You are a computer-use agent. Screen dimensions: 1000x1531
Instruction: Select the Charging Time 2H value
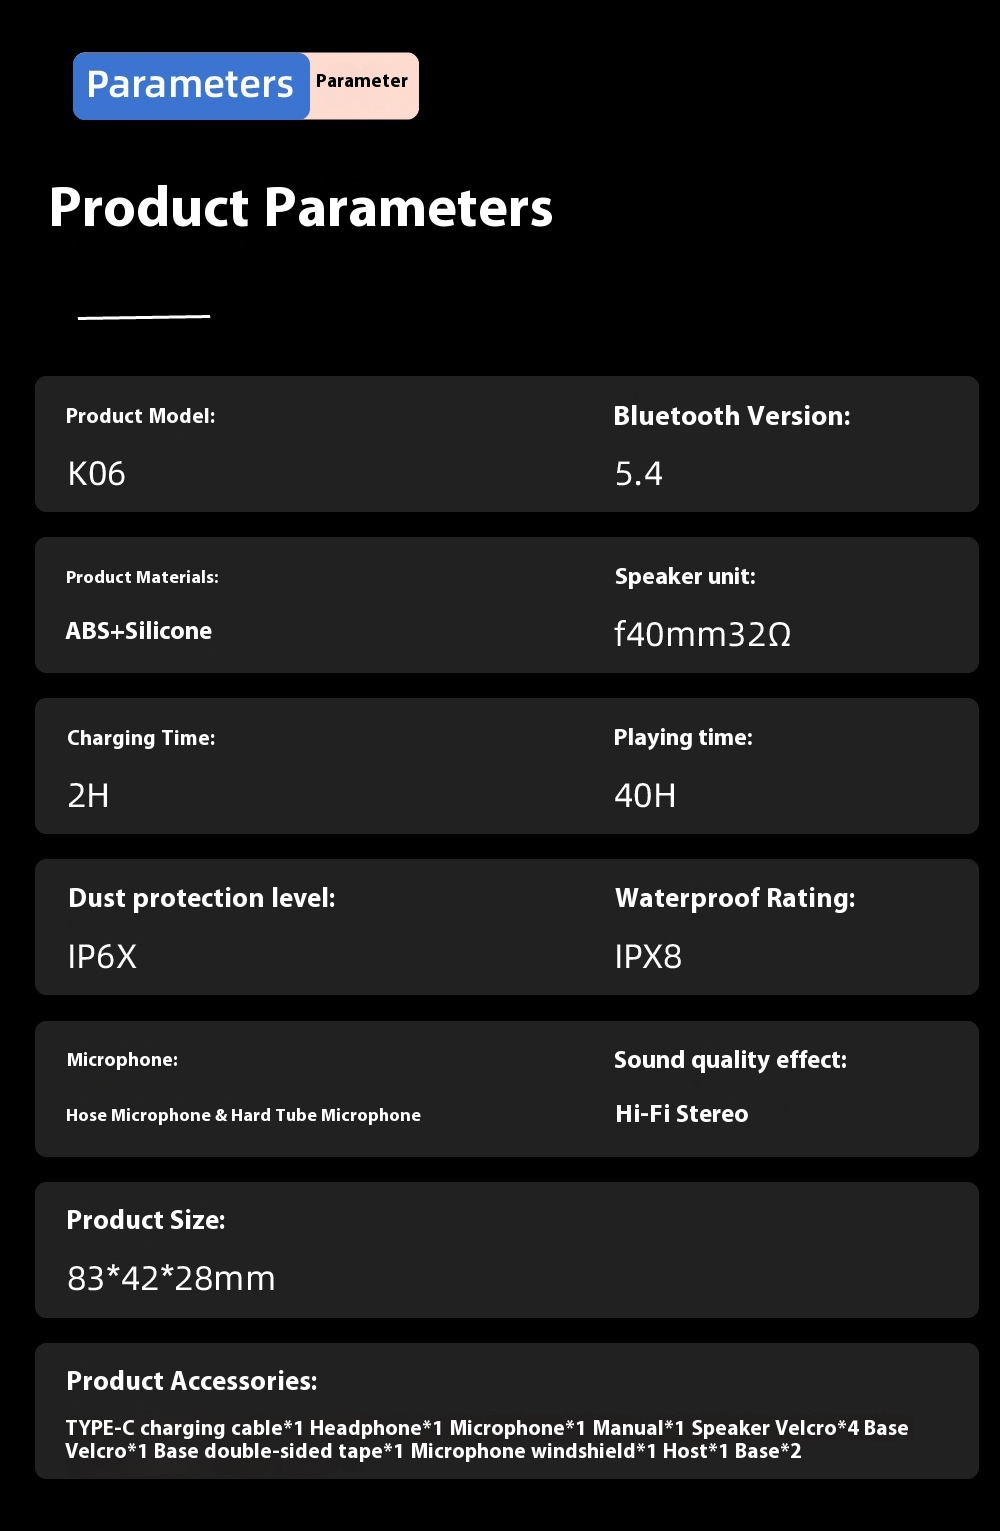(x=88, y=796)
